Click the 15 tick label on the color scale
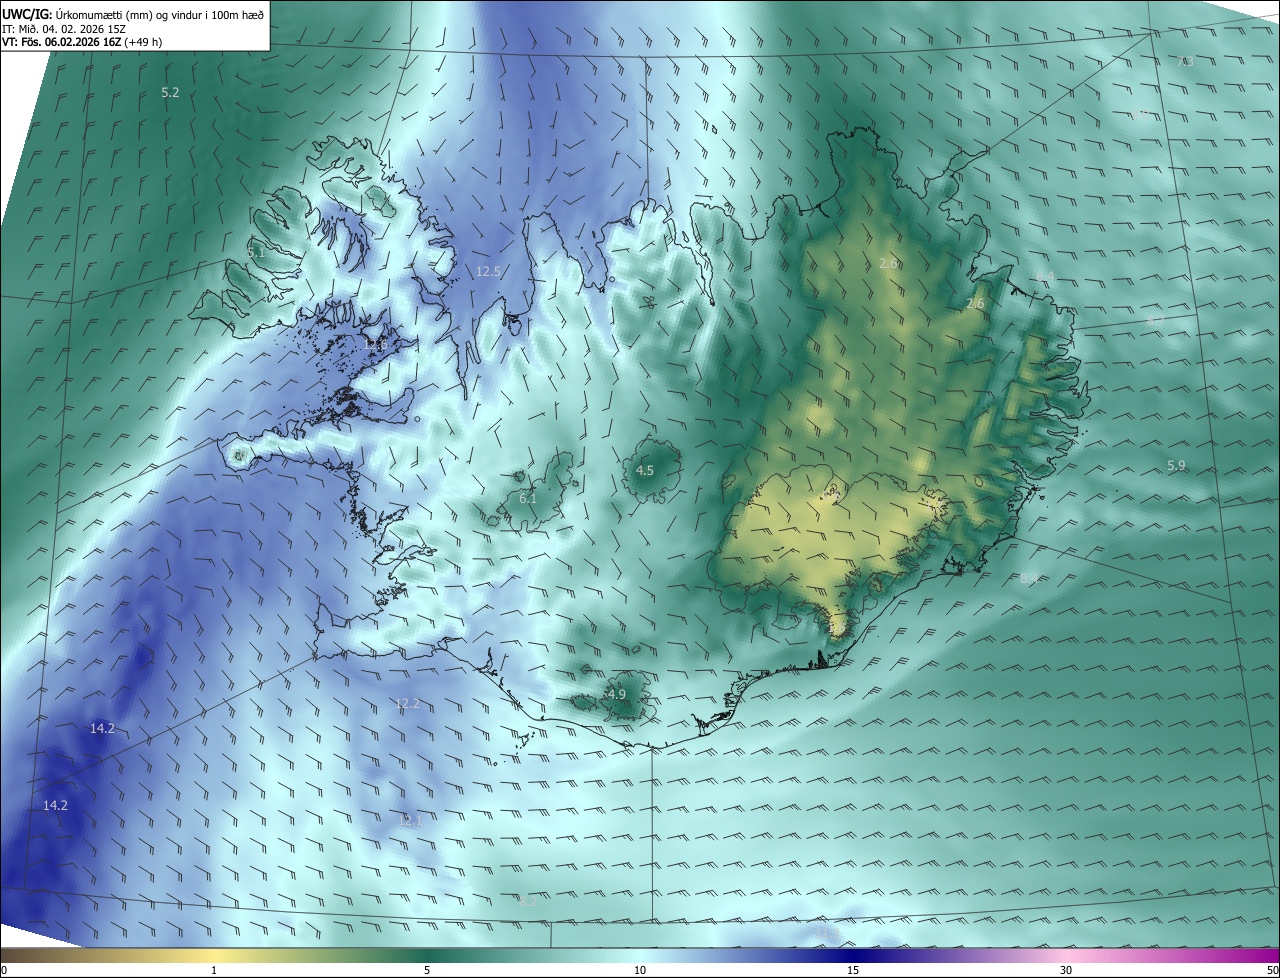 pos(853,970)
